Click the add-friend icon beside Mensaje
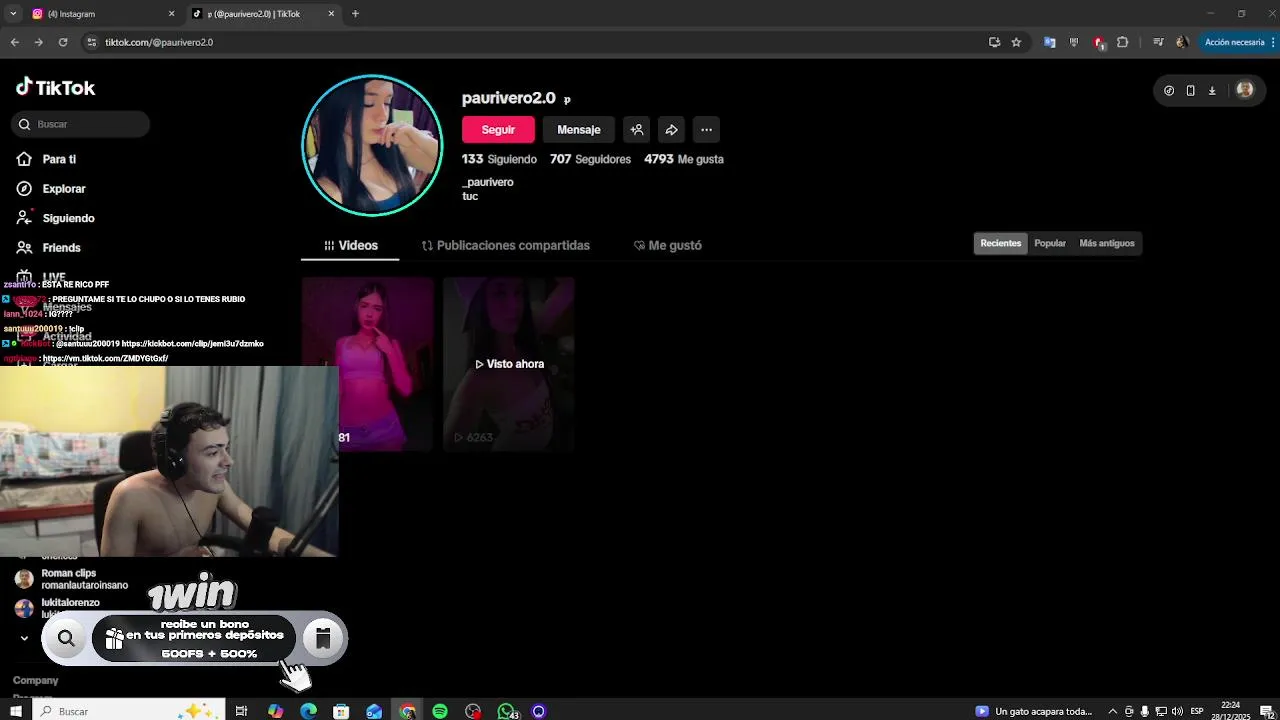The width and height of the screenshot is (1280, 720). pyautogui.click(x=637, y=130)
